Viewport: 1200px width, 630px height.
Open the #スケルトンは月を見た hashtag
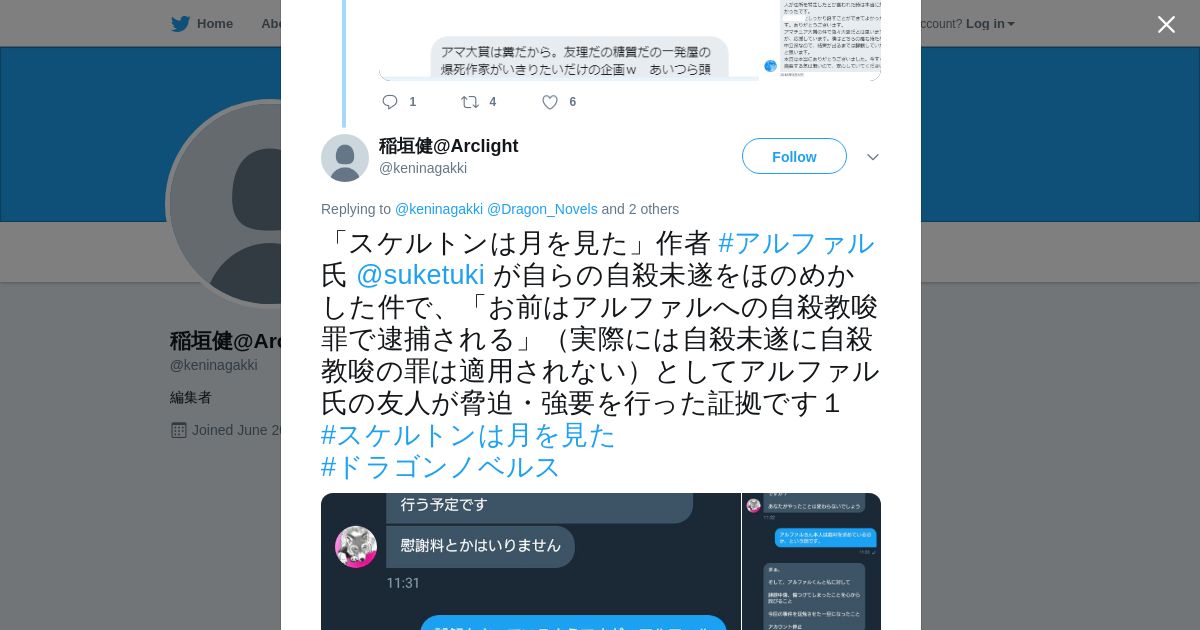pos(468,435)
